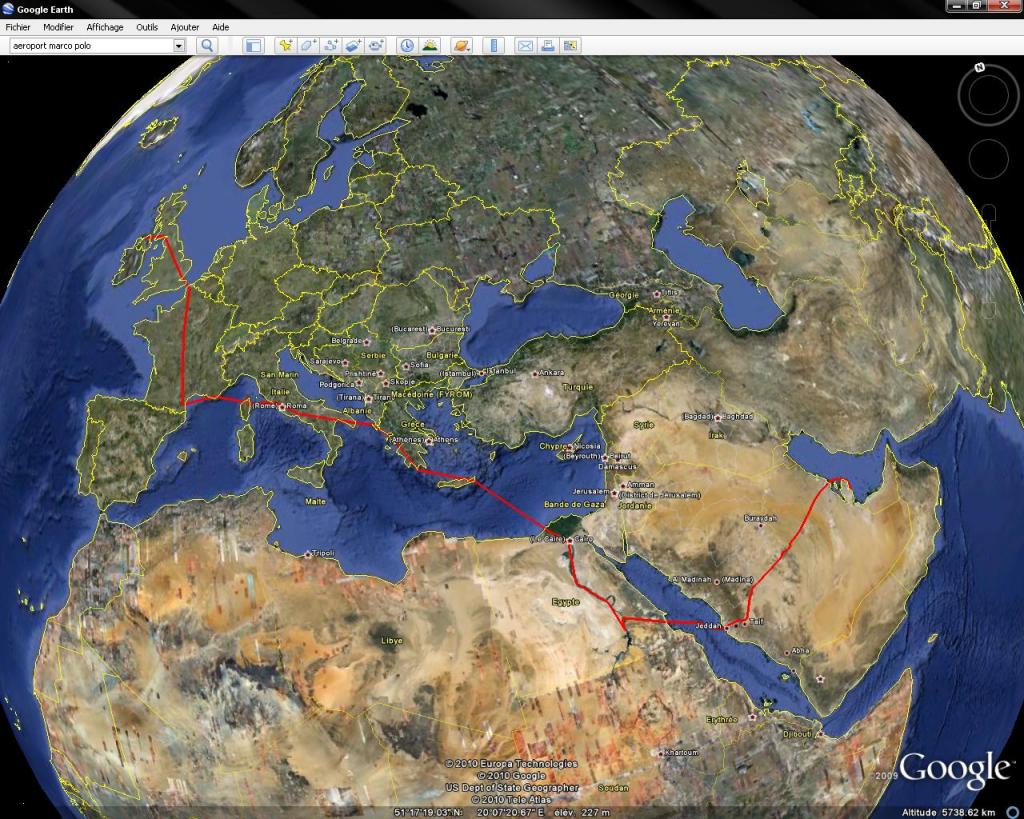Start recording a tour
Image resolution: width=1024 pixels, height=819 pixels.
(376, 45)
